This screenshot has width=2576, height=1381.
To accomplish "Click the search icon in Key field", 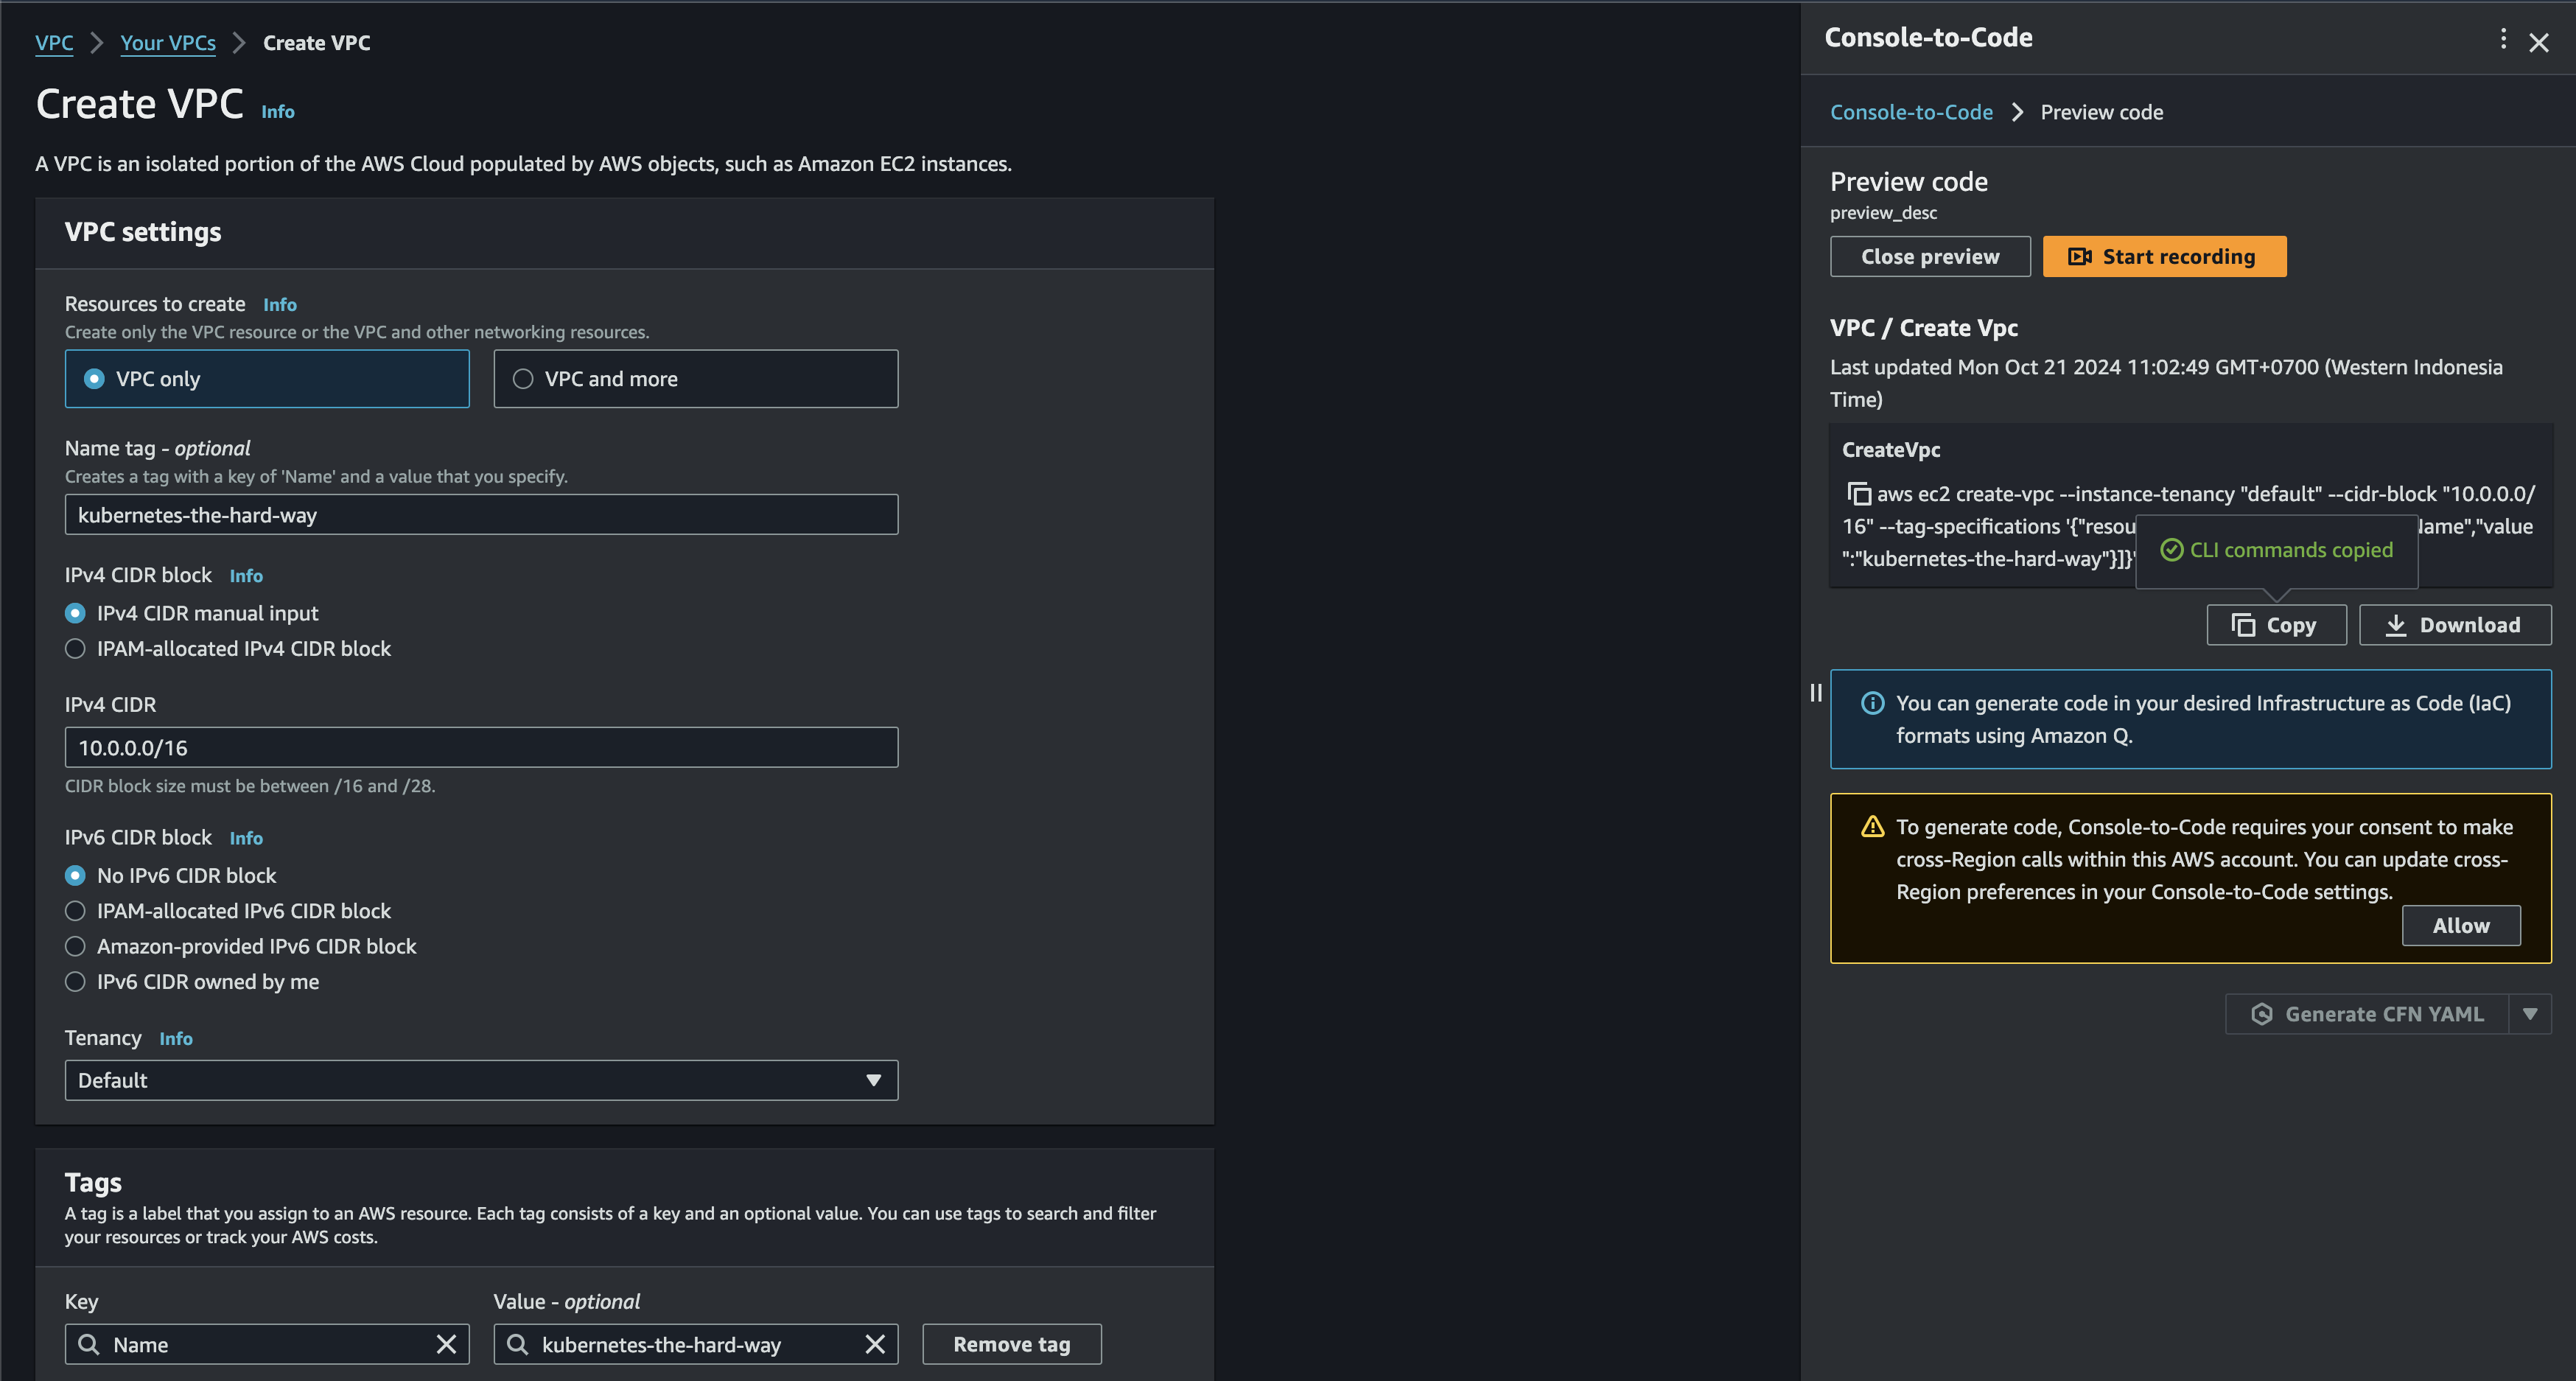I will [89, 1344].
